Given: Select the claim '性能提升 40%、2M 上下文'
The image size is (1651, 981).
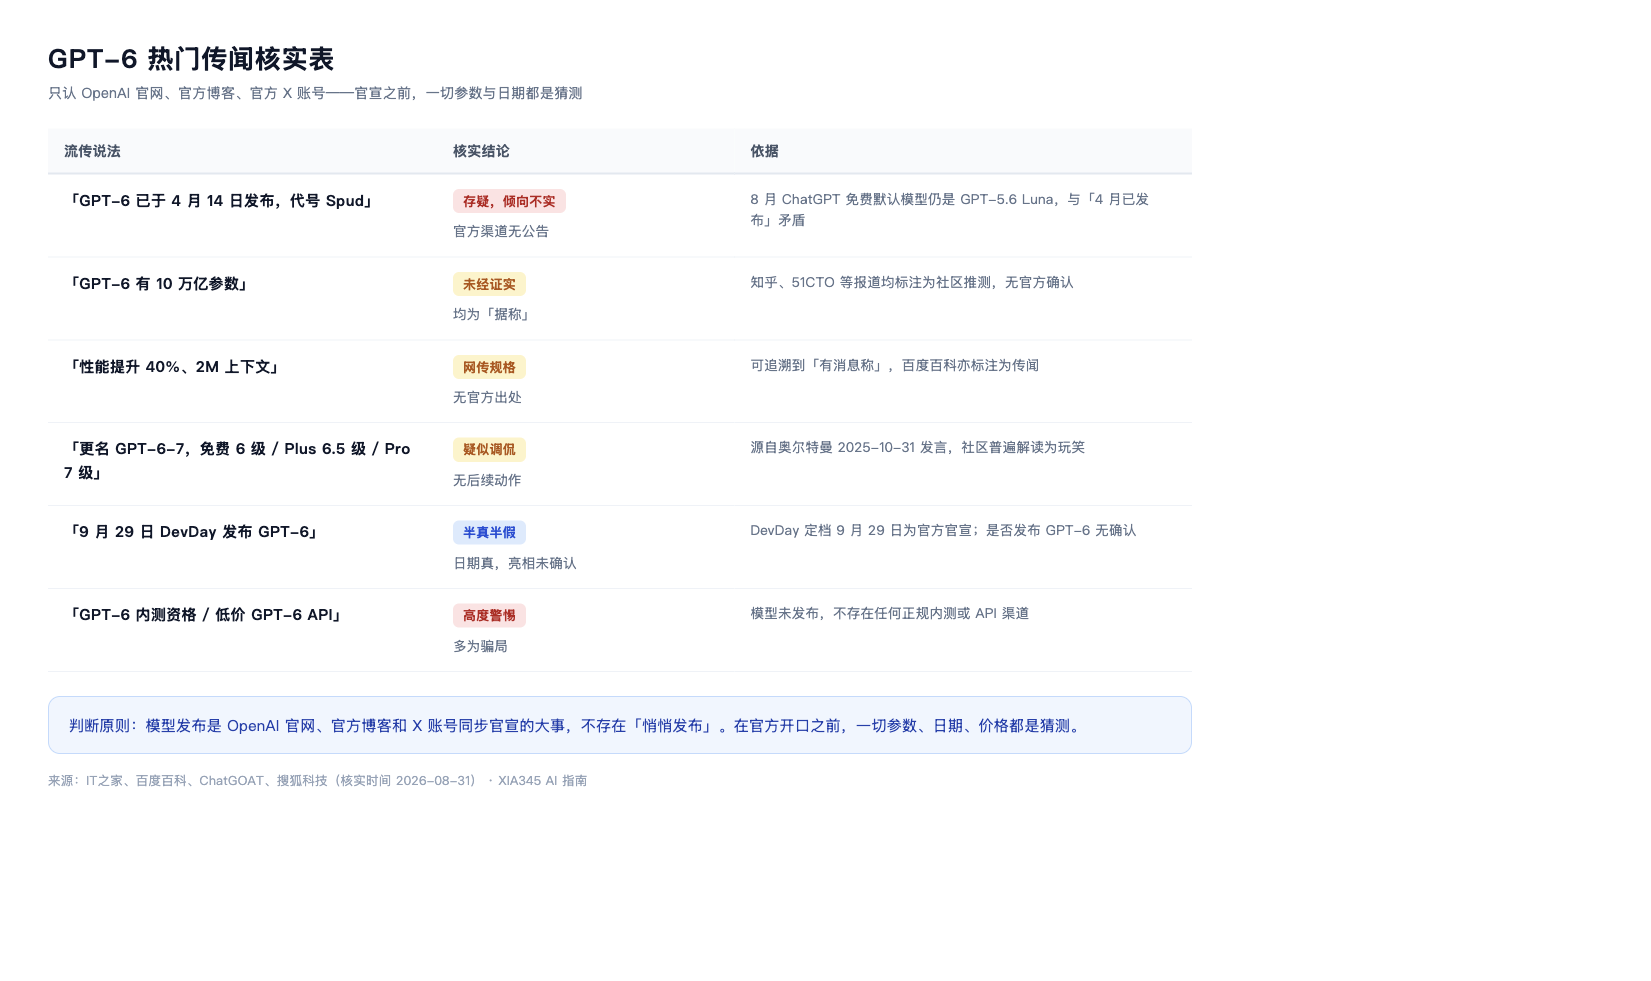Looking at the screenshot, I should pos(172,367).
